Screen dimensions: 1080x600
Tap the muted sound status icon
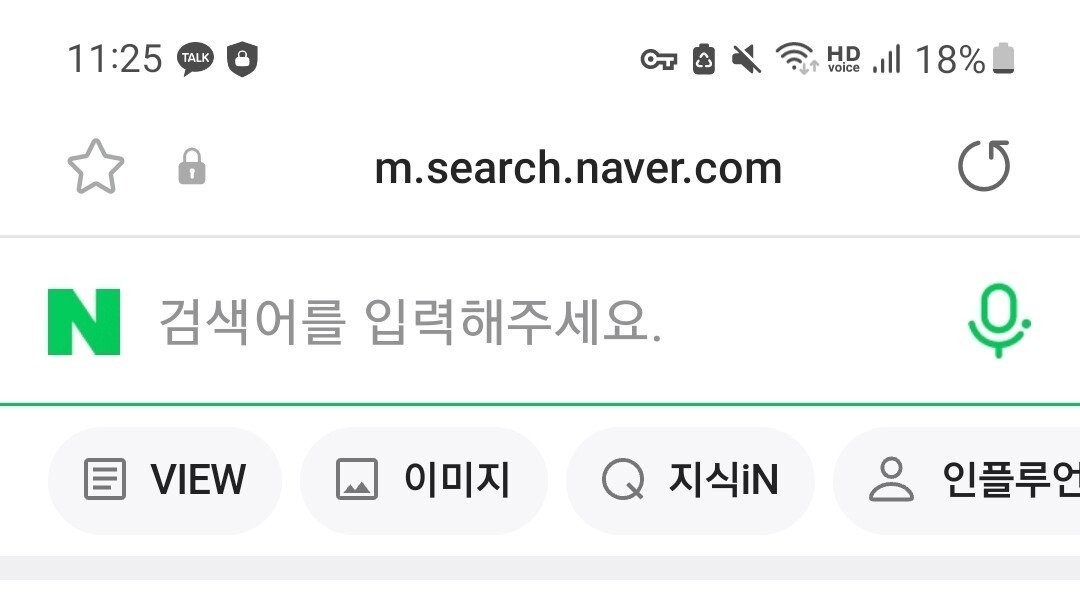pos(747,59)
